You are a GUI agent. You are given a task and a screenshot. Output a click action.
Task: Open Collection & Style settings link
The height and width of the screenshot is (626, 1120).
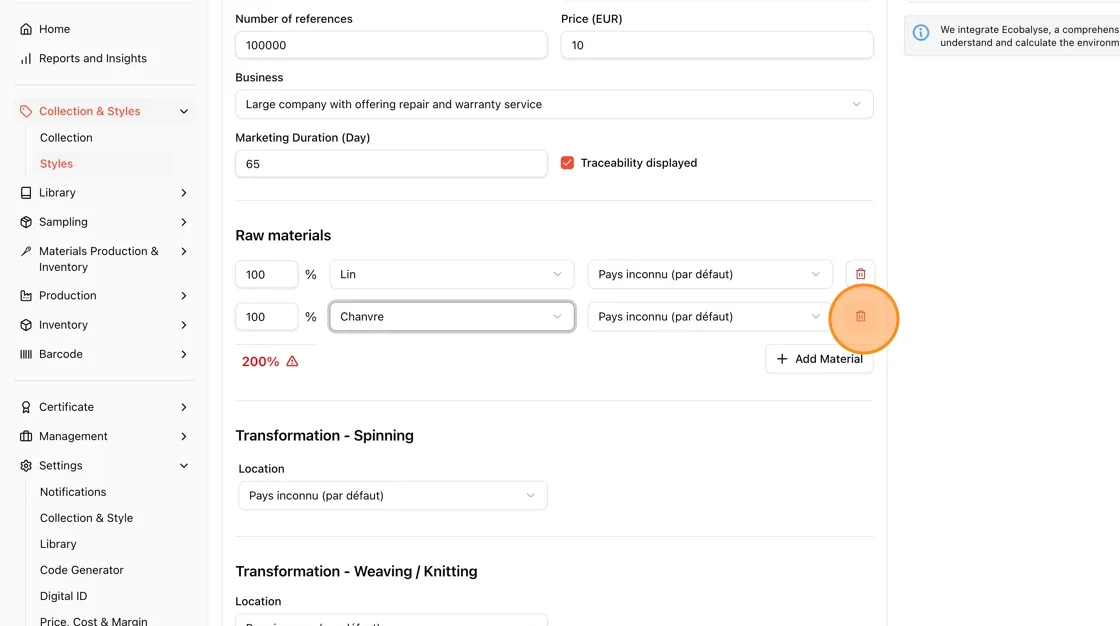(x=86, y=518)
